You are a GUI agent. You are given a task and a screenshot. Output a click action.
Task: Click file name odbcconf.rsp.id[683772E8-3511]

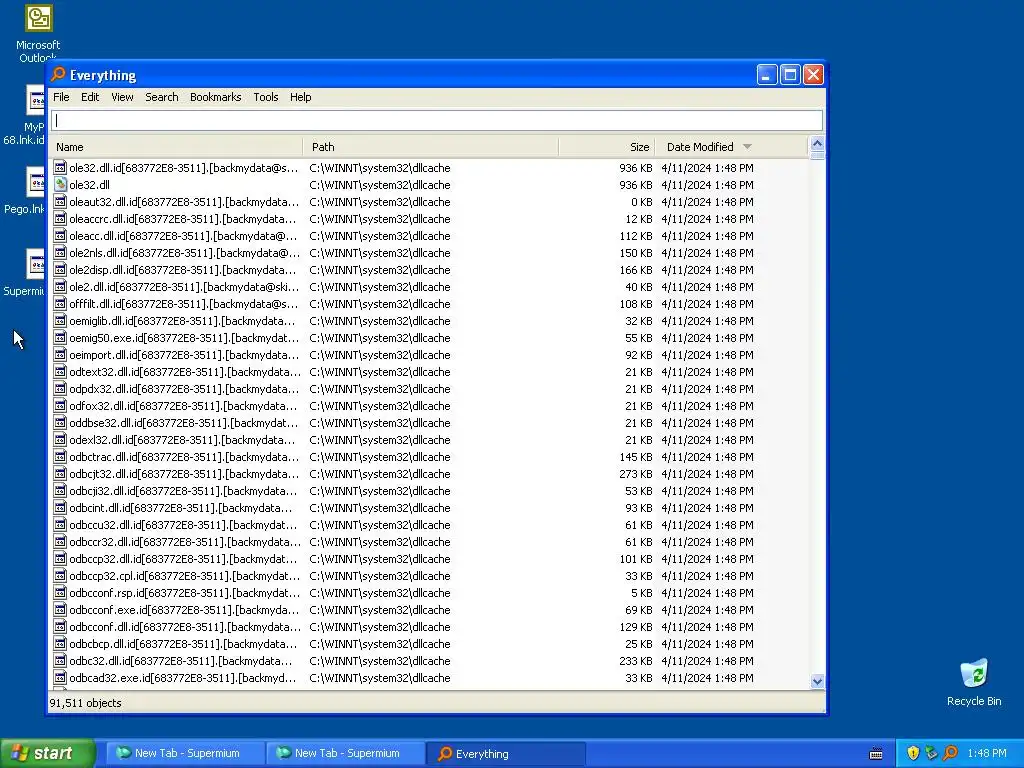pos(185,593)
